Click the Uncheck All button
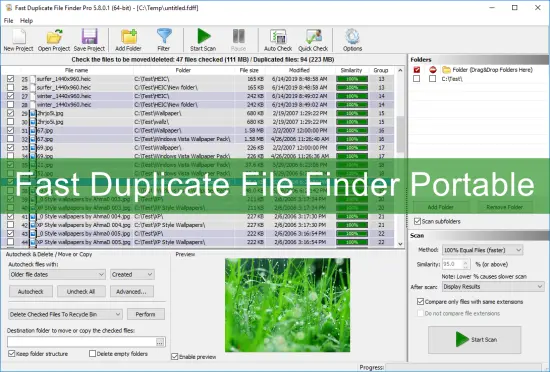The image size is (550, 372). [81, 291]
